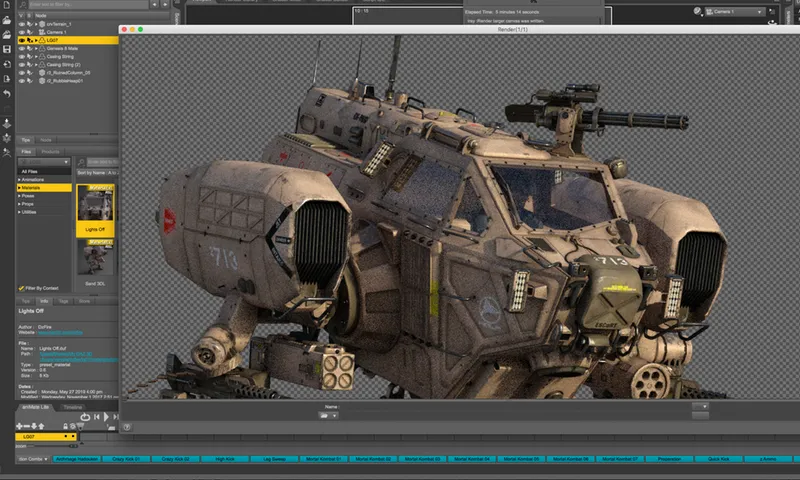Toggle visibility eye for LG07
The image size is (800, 480).
22,40
